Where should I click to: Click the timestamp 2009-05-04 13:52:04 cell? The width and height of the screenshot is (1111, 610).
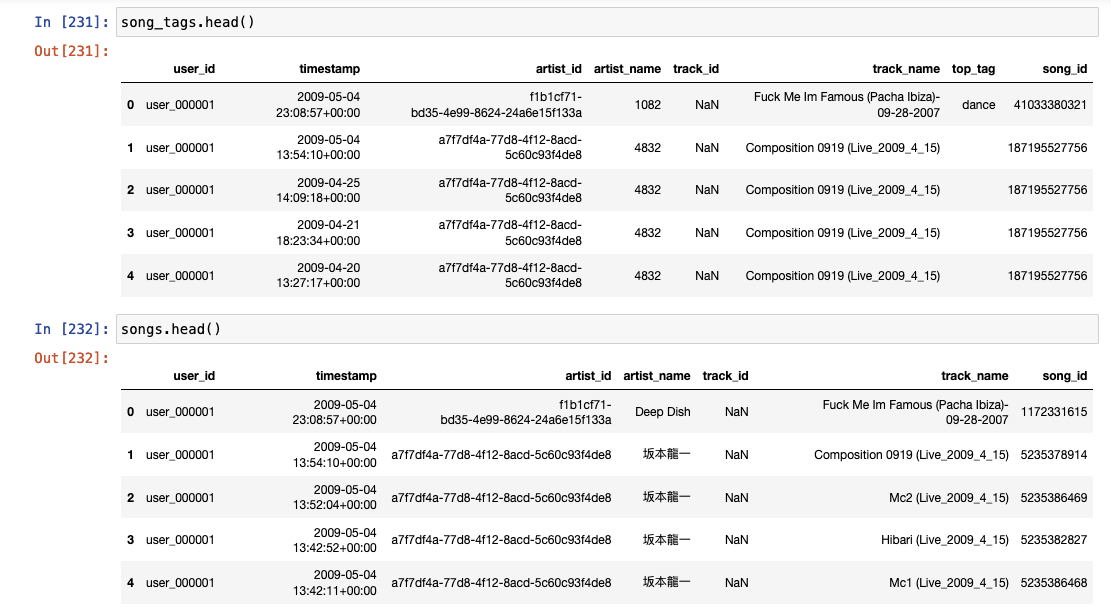pyautogui.click(x=334, y=497)
